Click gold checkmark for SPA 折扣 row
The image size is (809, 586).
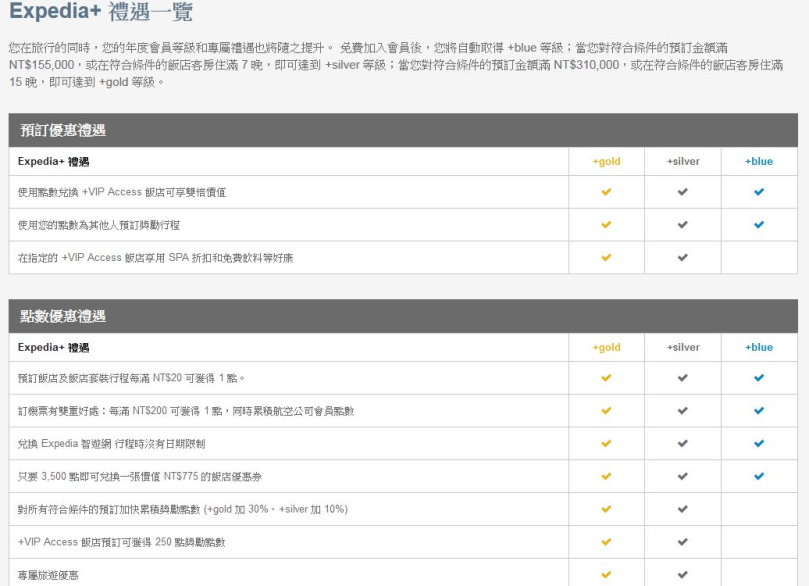coord(606,257)
